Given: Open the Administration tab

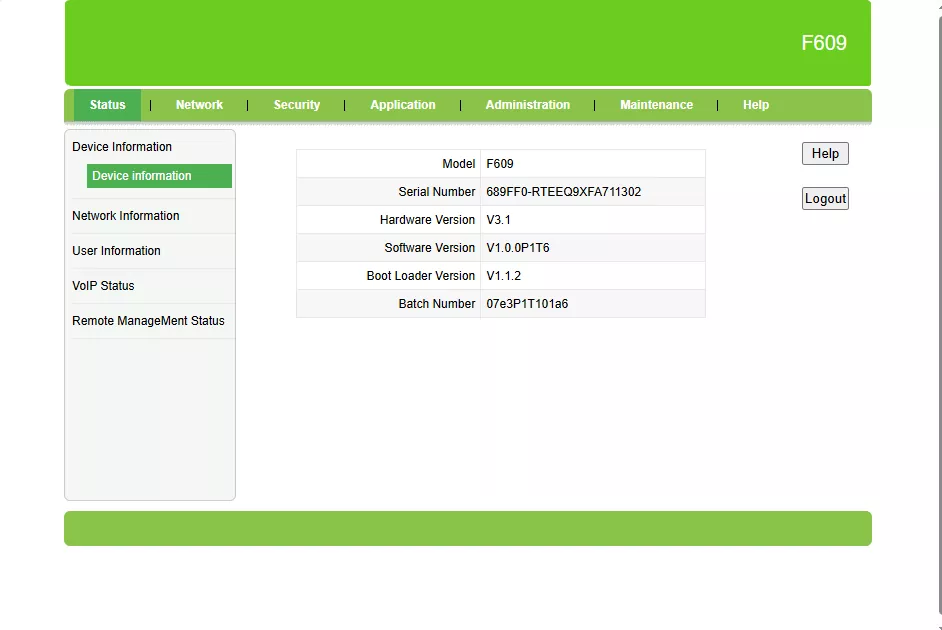Looking at the screenshot, I should click(527, 105).
